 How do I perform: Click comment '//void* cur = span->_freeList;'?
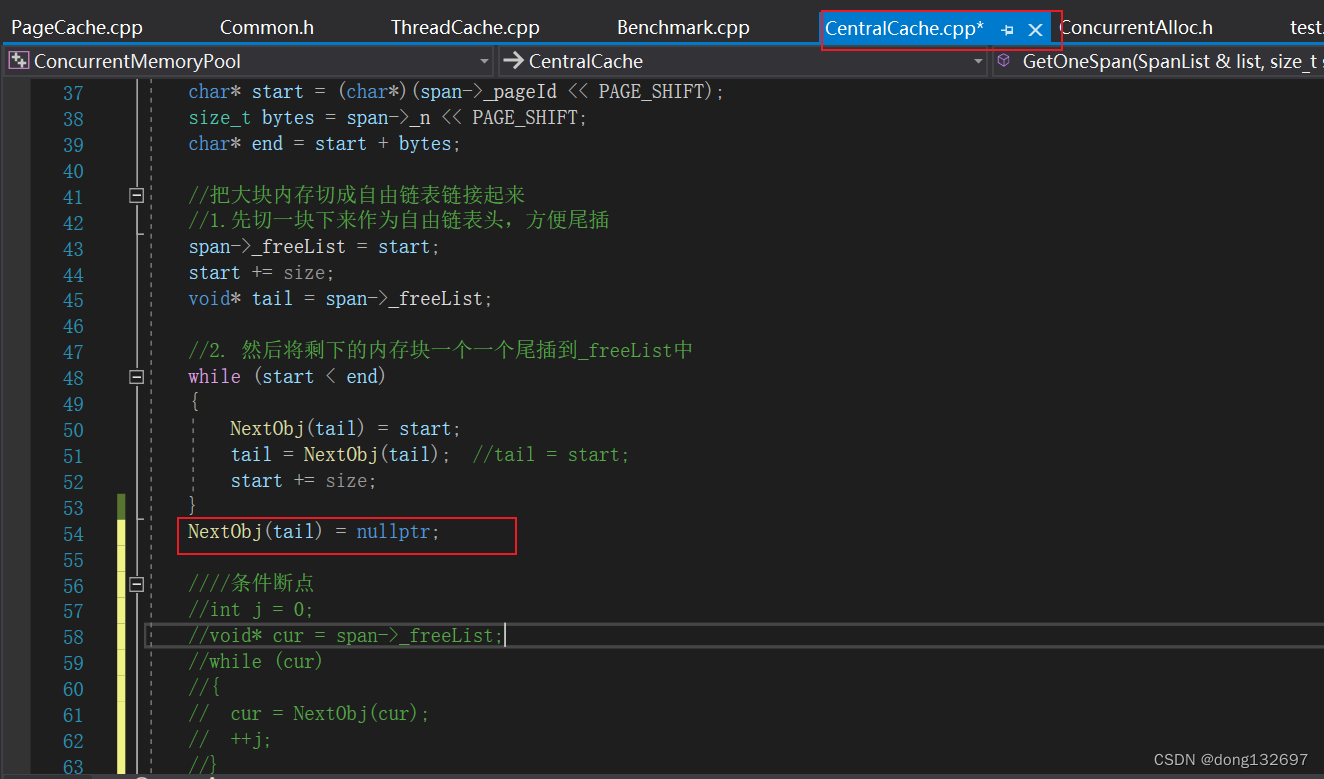pyautogui.click(x=345, y=636)
